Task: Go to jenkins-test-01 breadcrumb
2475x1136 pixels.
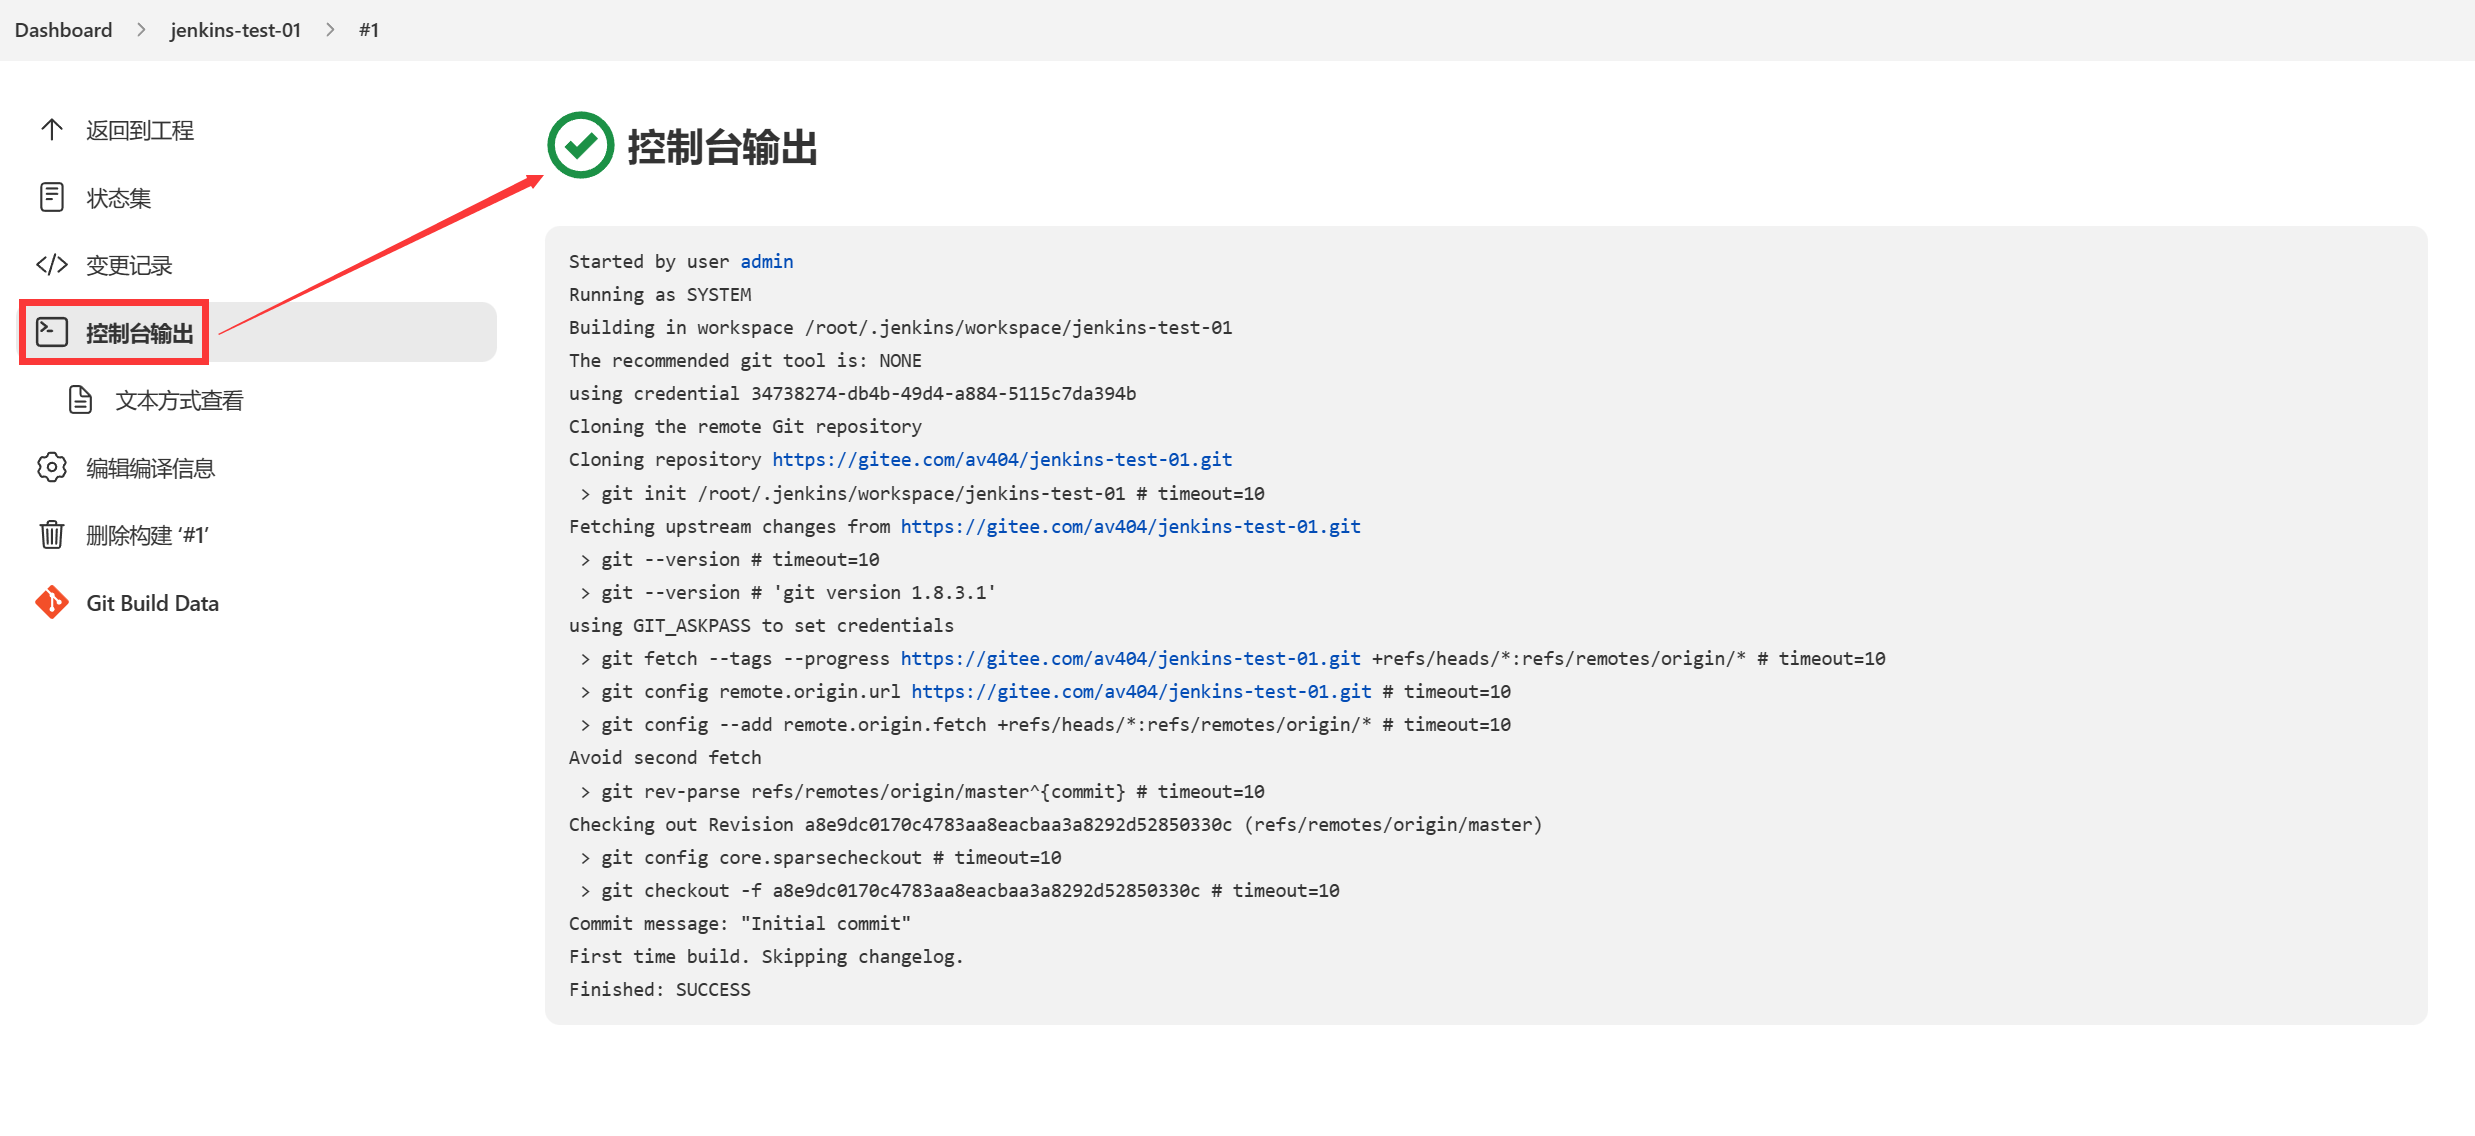Action: coord(235,30)
